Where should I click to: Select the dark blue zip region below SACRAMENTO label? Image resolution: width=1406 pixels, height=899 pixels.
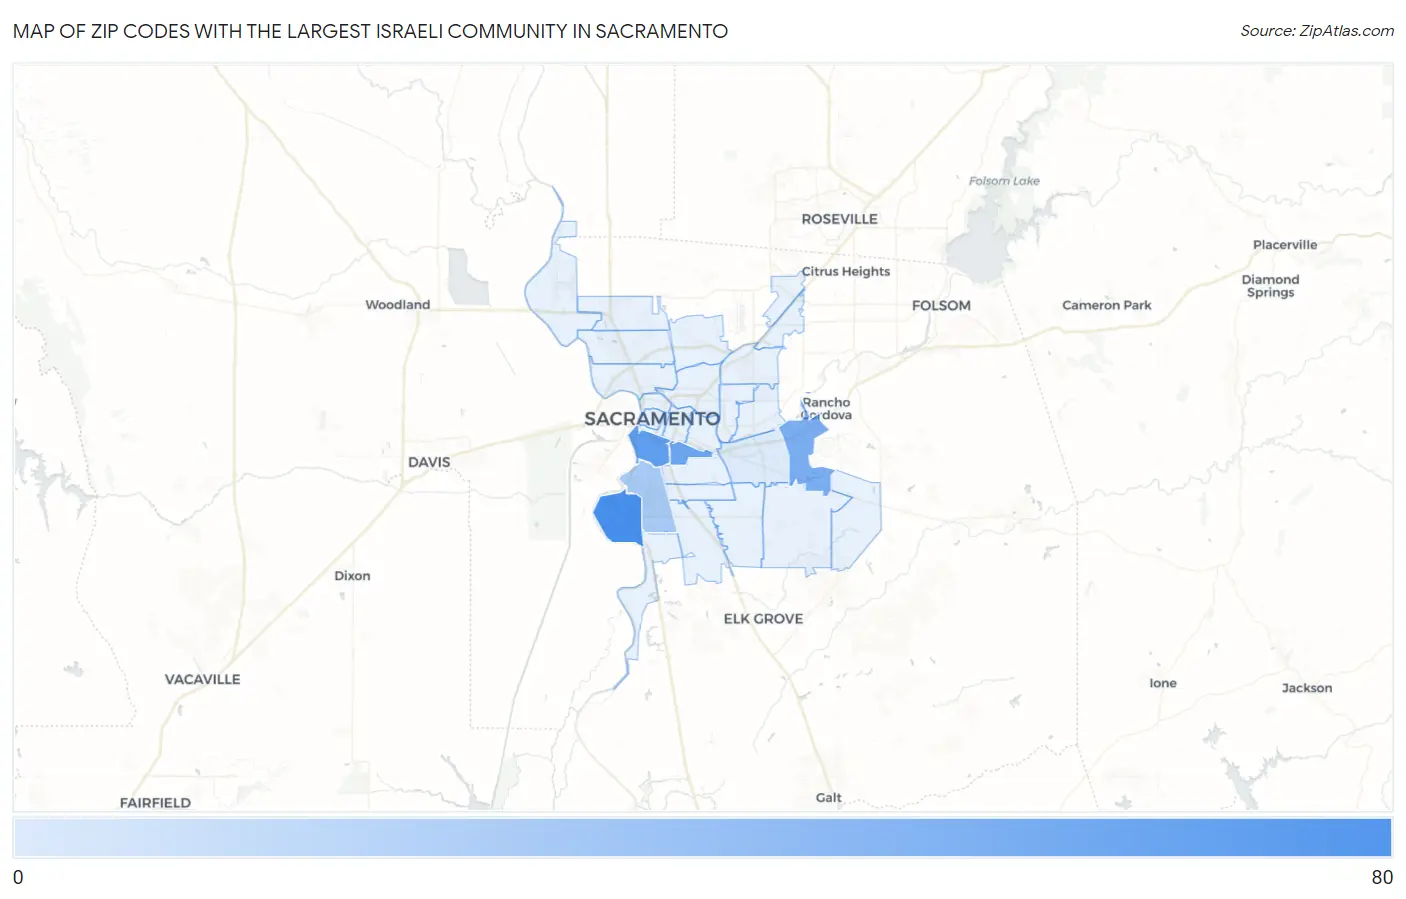(x=649, y=447)
